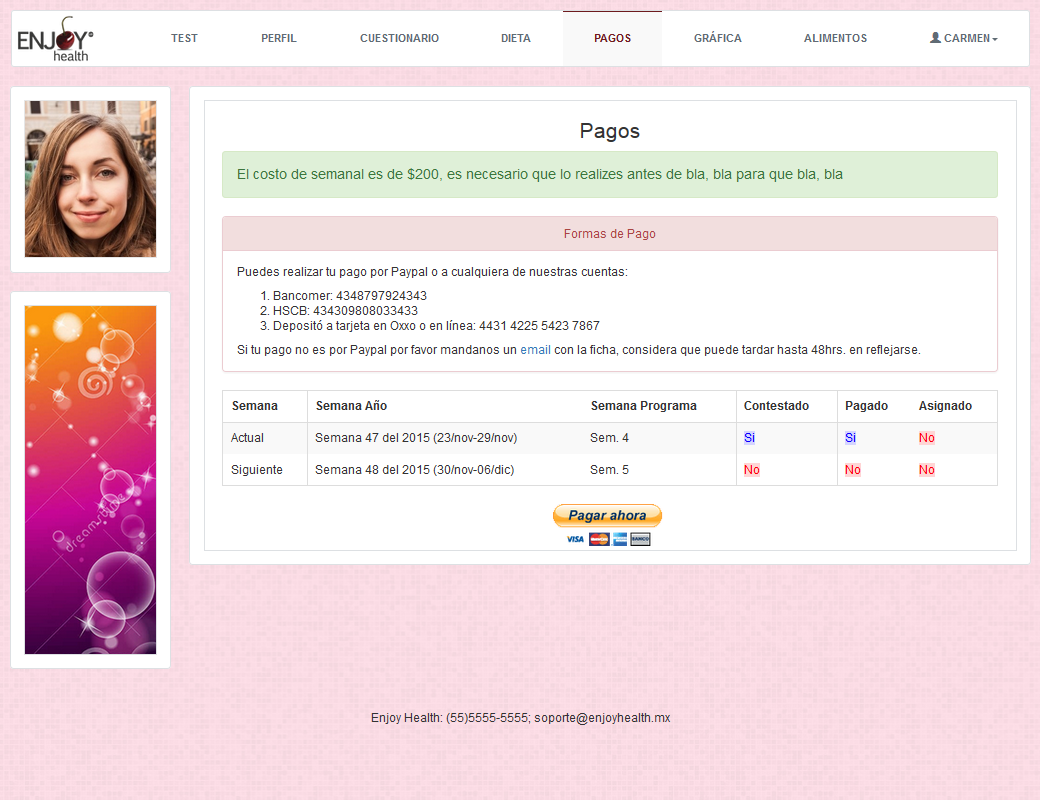The height and width of the screenshot is (800, 1040).
Task: Click the Contestado 'No' badge for Semana 48
Action: (751, 470)
